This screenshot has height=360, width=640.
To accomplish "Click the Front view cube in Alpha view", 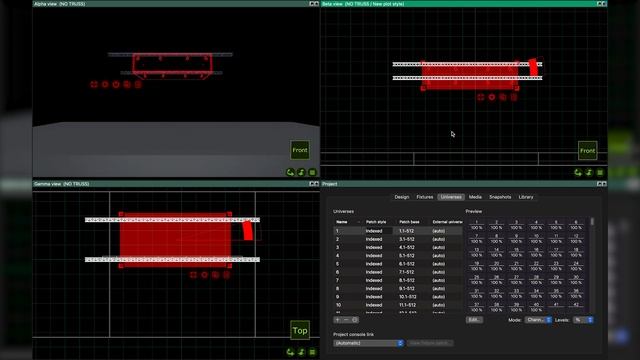I will [300, 150].
